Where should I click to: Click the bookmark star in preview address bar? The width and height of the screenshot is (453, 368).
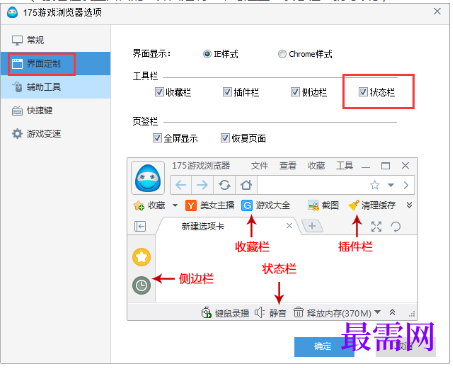(375, 185)
